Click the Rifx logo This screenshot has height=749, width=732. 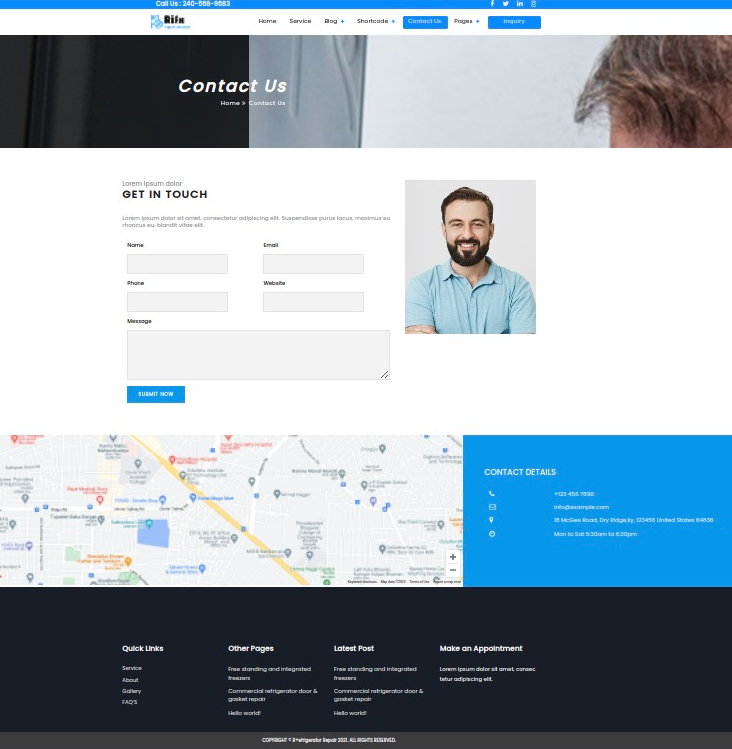[x=171, y=21]
